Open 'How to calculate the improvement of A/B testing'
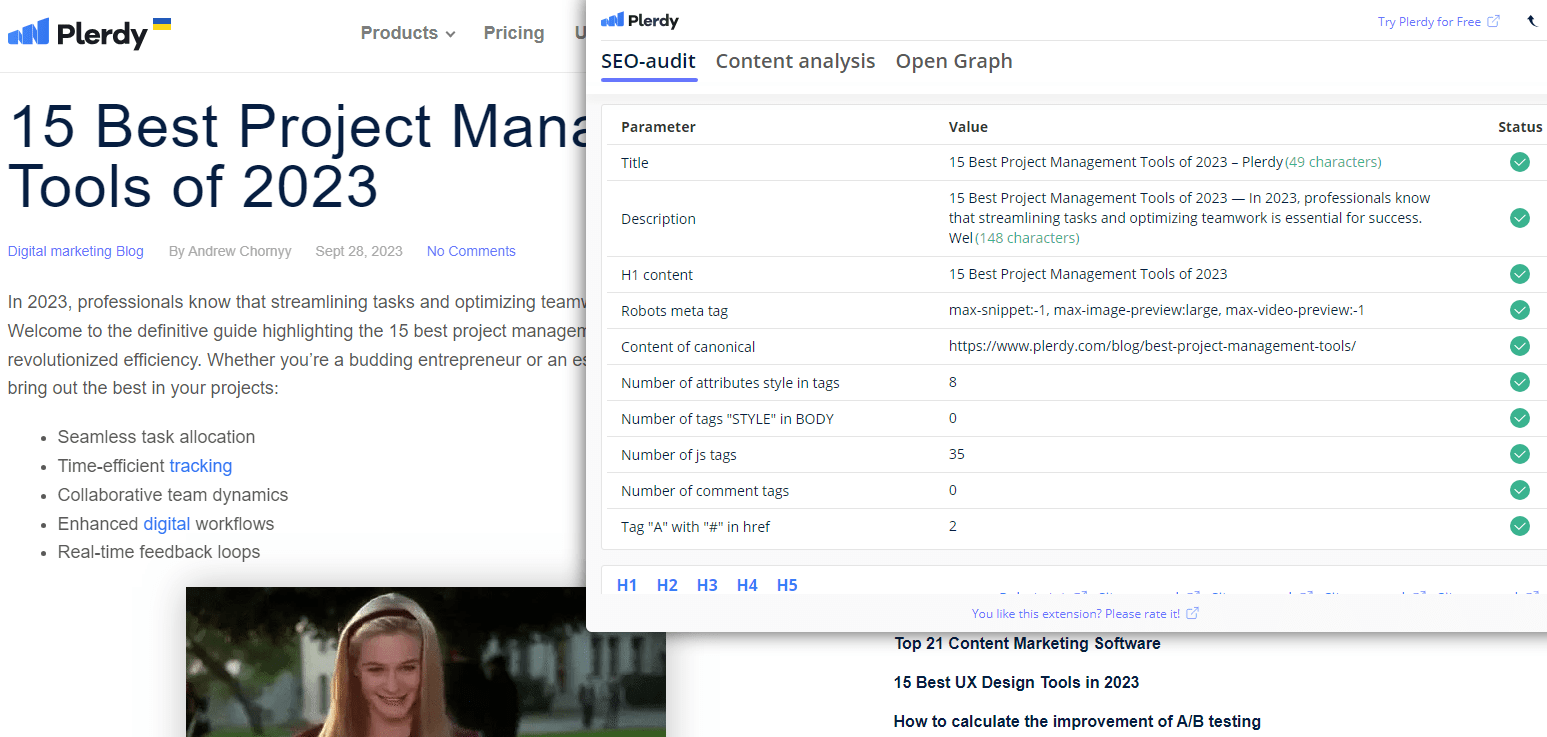Image resolution: width=1547 pixels, height=737 pixels. pos(1077,721)
